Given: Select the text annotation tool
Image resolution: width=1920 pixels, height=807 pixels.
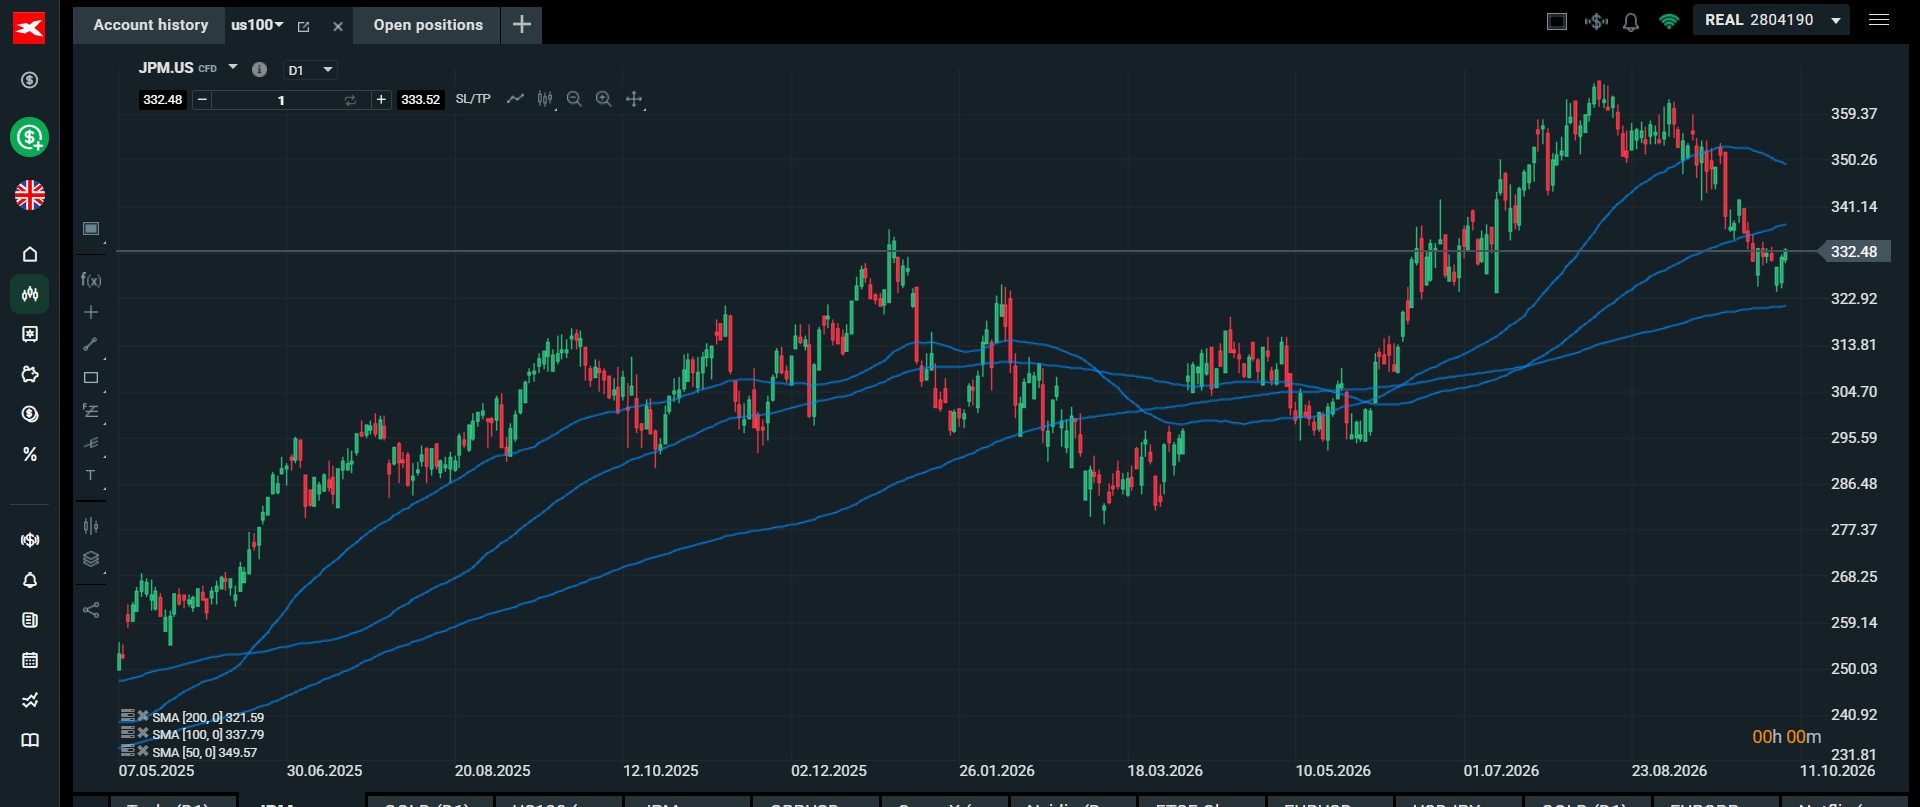Looking at the screenshot, I should coord(91,476).
